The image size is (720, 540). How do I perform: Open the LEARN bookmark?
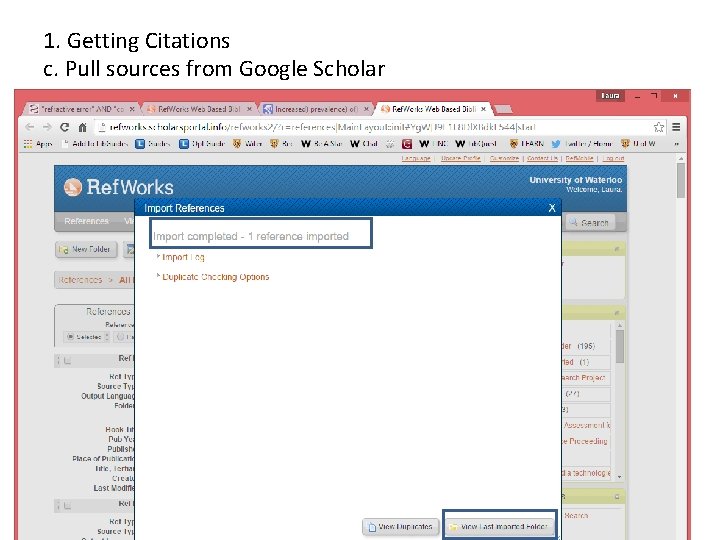pyautogui.click(x=527, y=144)
